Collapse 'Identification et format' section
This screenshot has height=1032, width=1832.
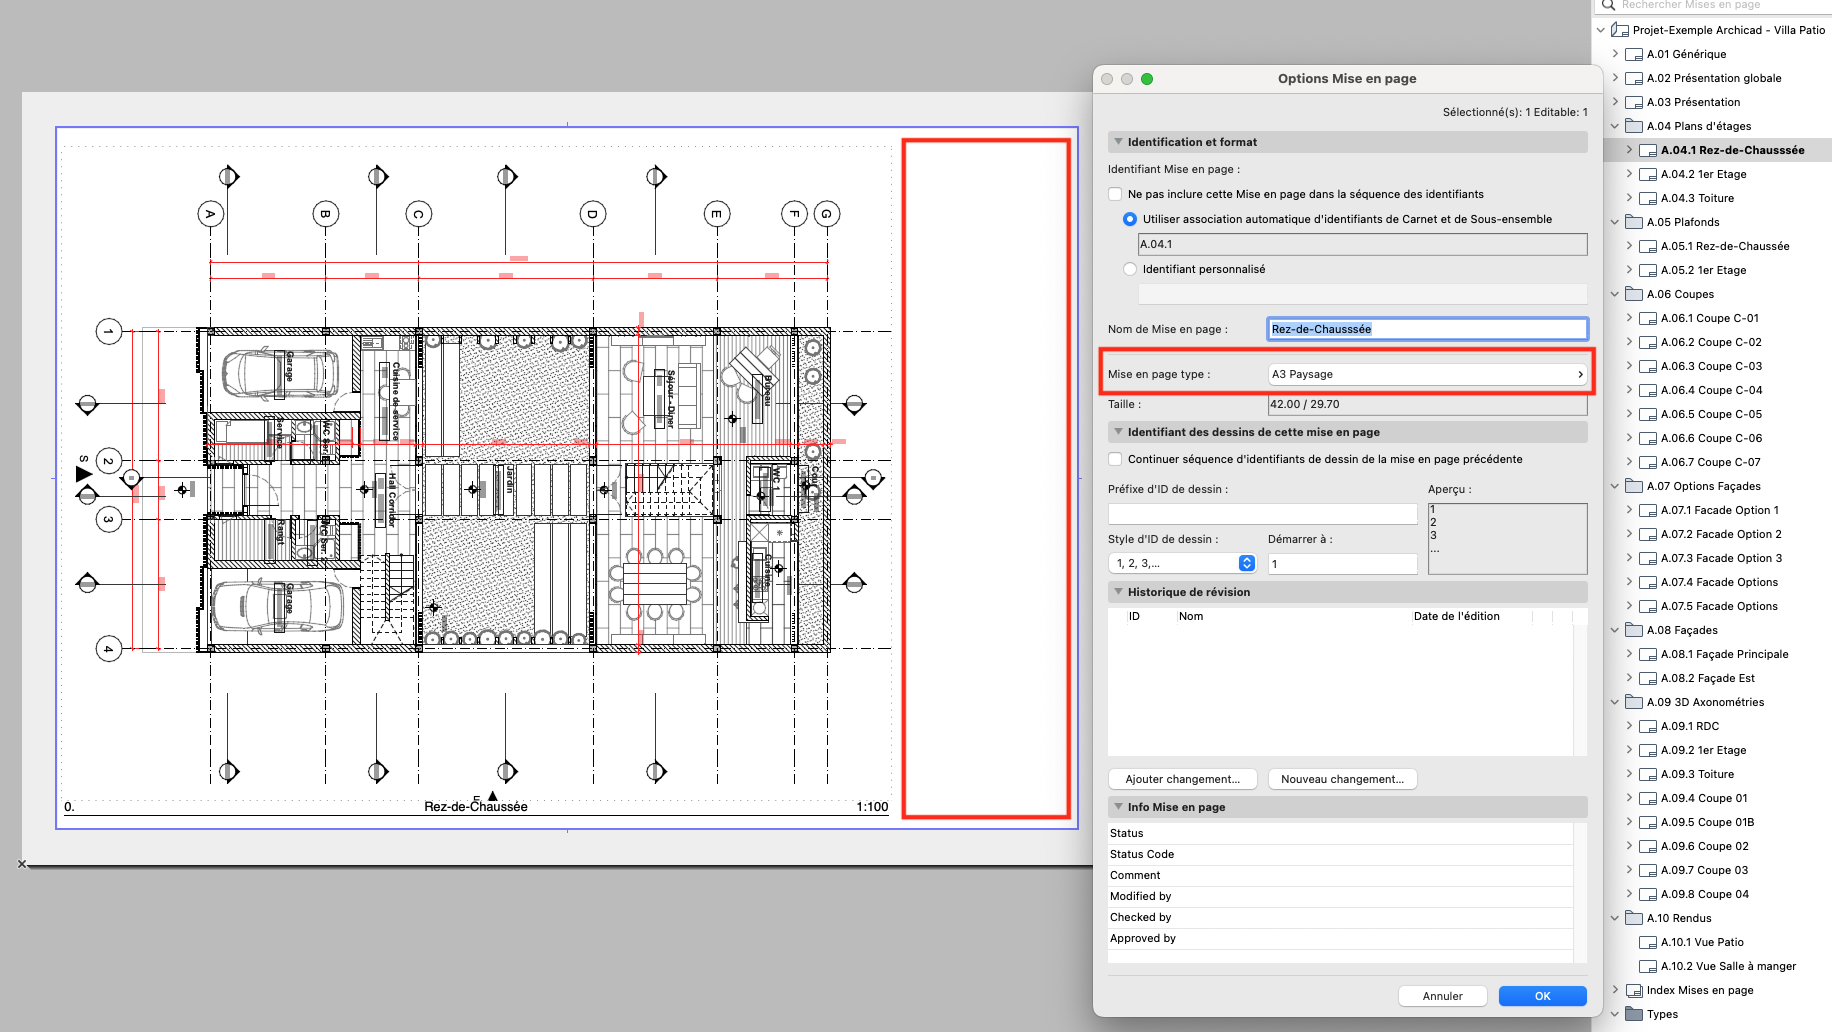pyautogui.click(x=1119, y=142)
